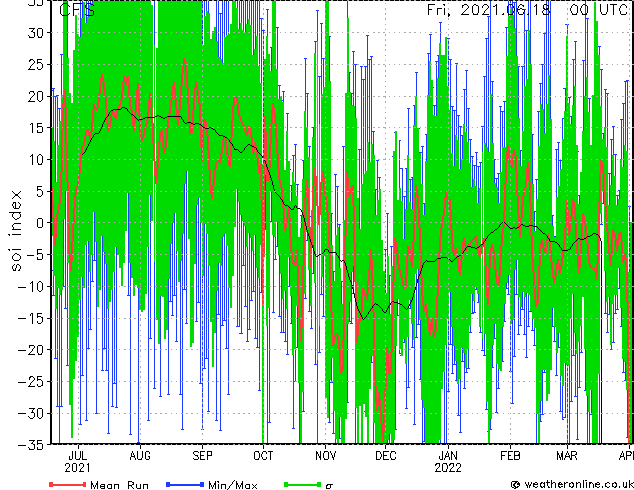Click the '-20' y-axis tick label
Image resolution: width=634 pixels, height=490 pixels.
coord(32,350)
